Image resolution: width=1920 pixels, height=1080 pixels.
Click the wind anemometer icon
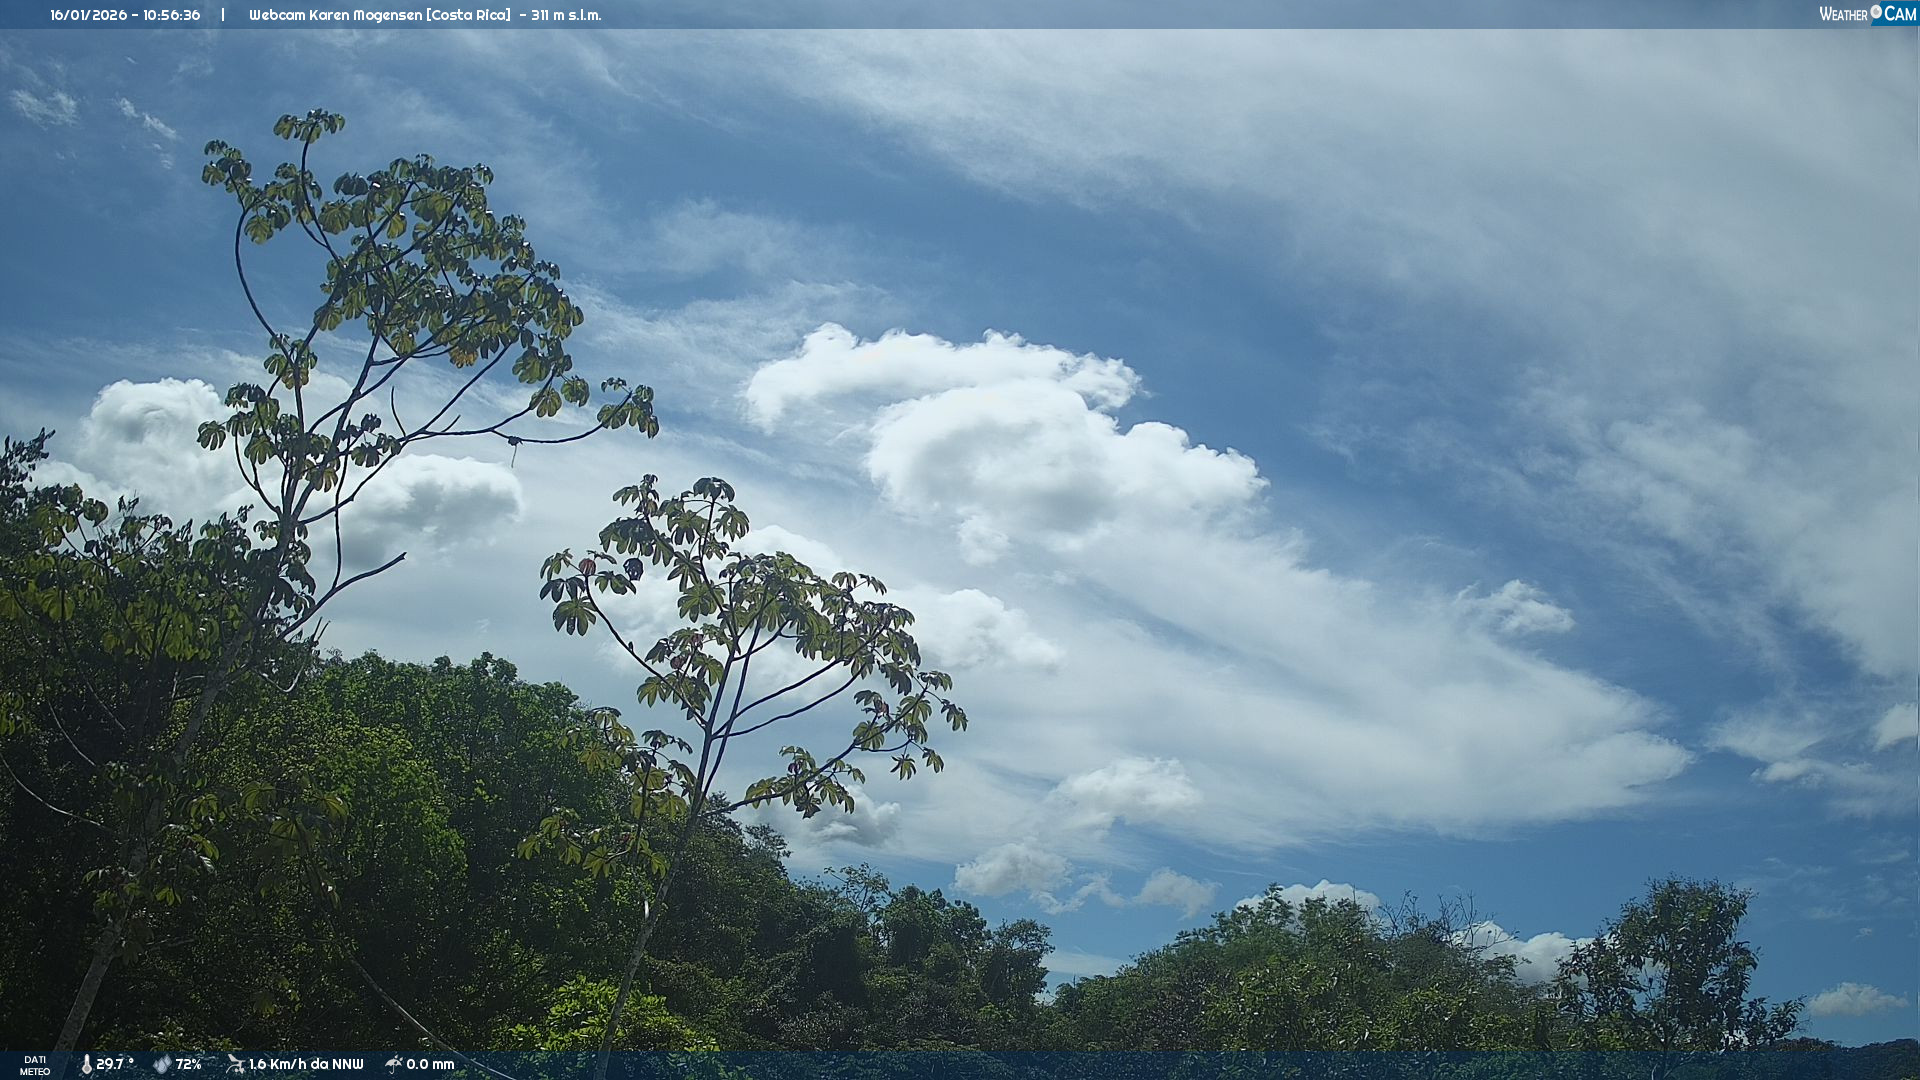click(235, 1064)
